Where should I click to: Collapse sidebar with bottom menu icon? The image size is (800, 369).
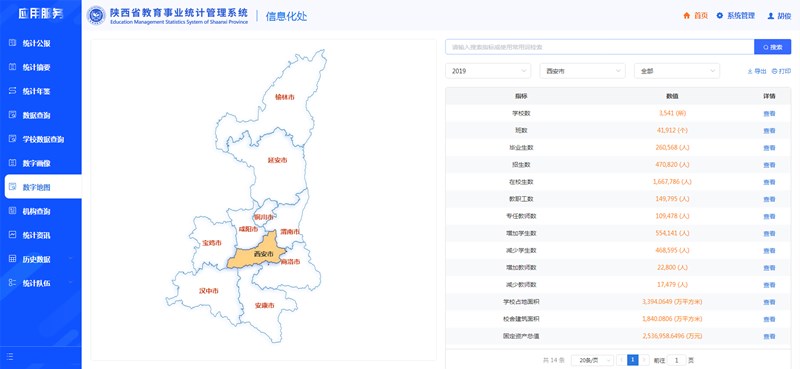pos(10,357)
